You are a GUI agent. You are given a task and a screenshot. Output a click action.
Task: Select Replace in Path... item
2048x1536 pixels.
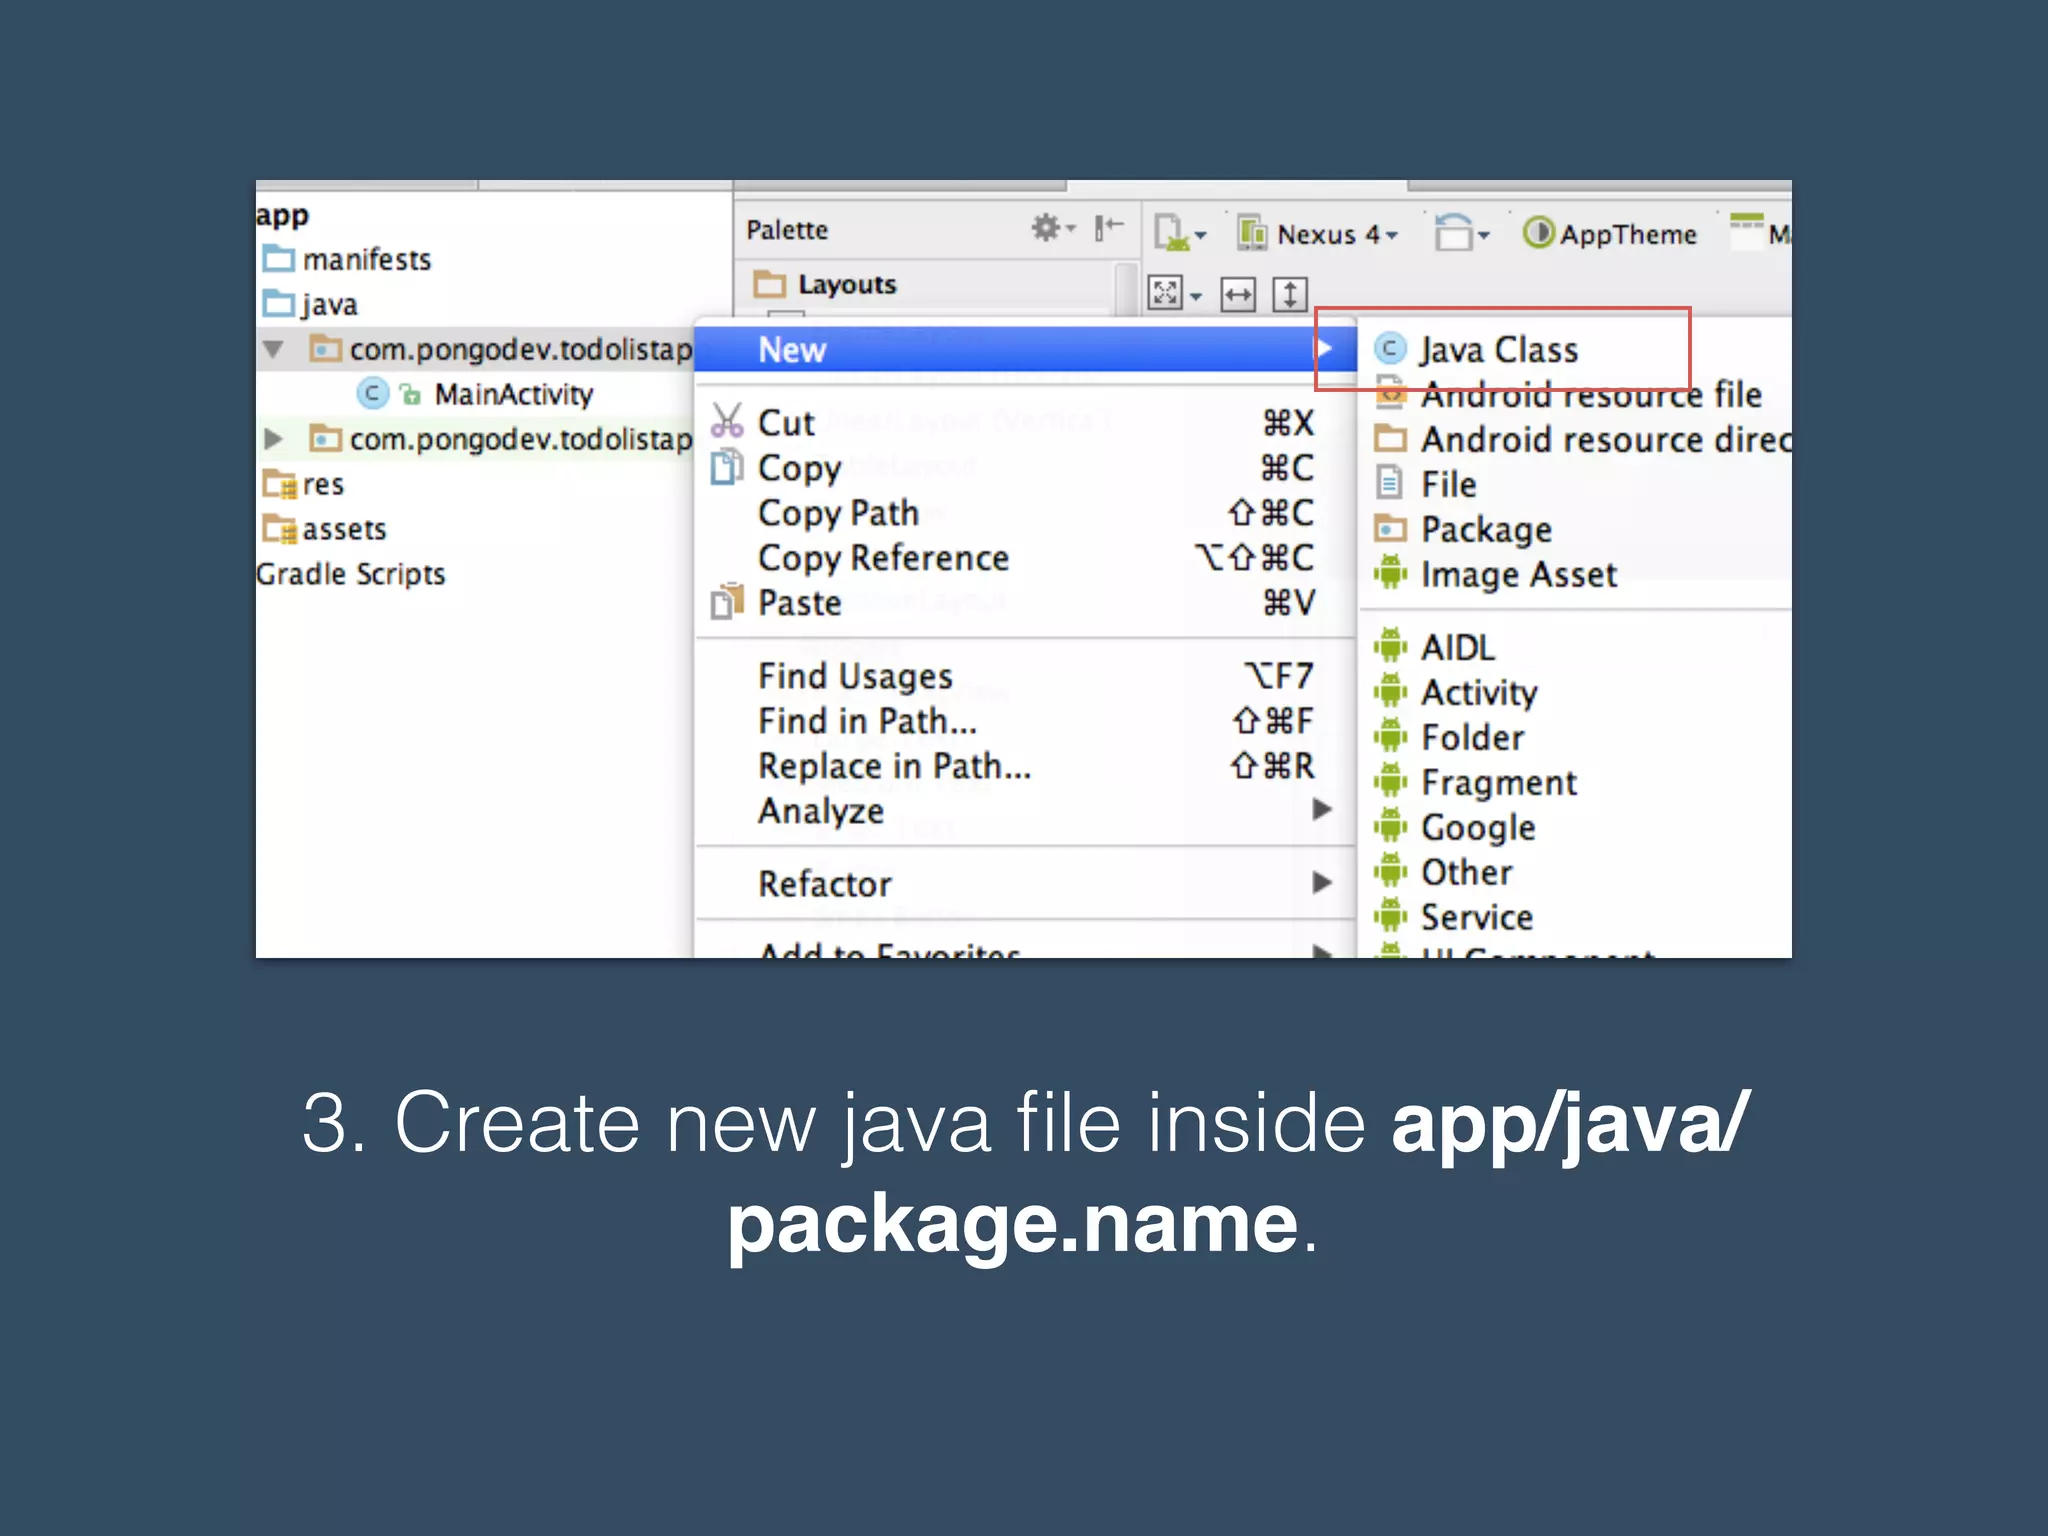click(x=1025, y=766)
